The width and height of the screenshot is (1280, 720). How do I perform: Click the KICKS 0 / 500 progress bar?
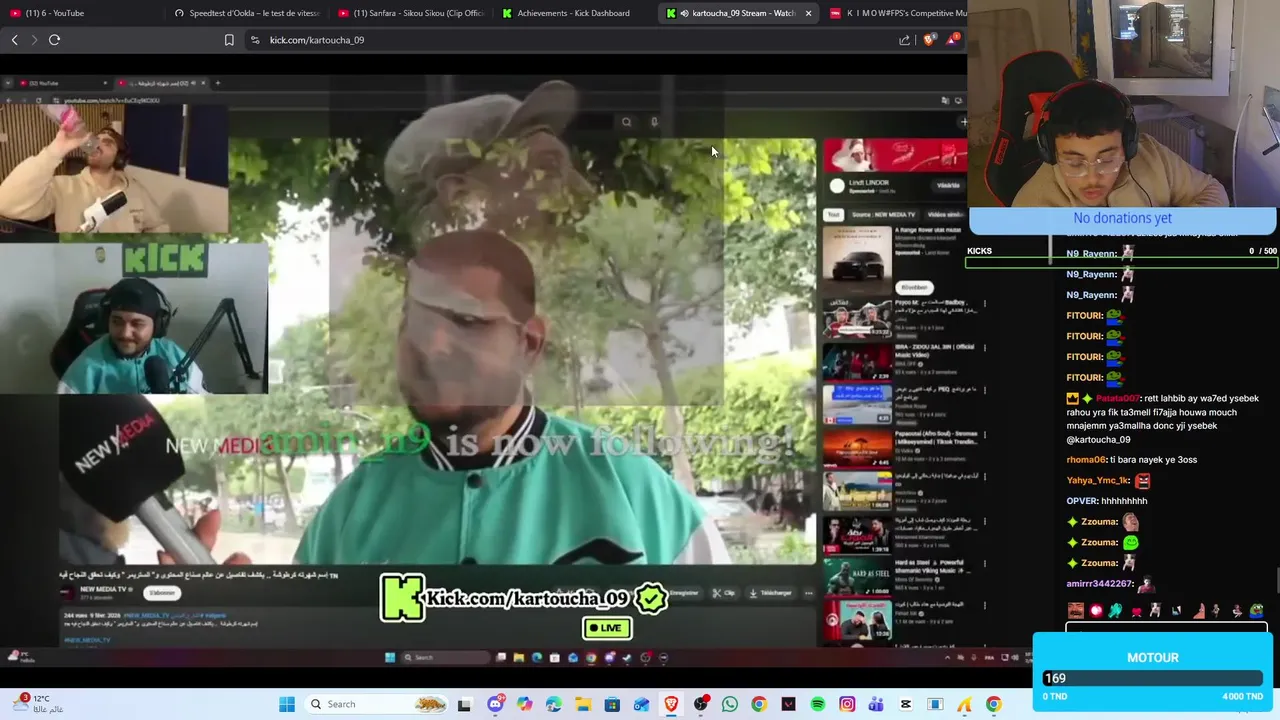click(x=1121, y=263)
